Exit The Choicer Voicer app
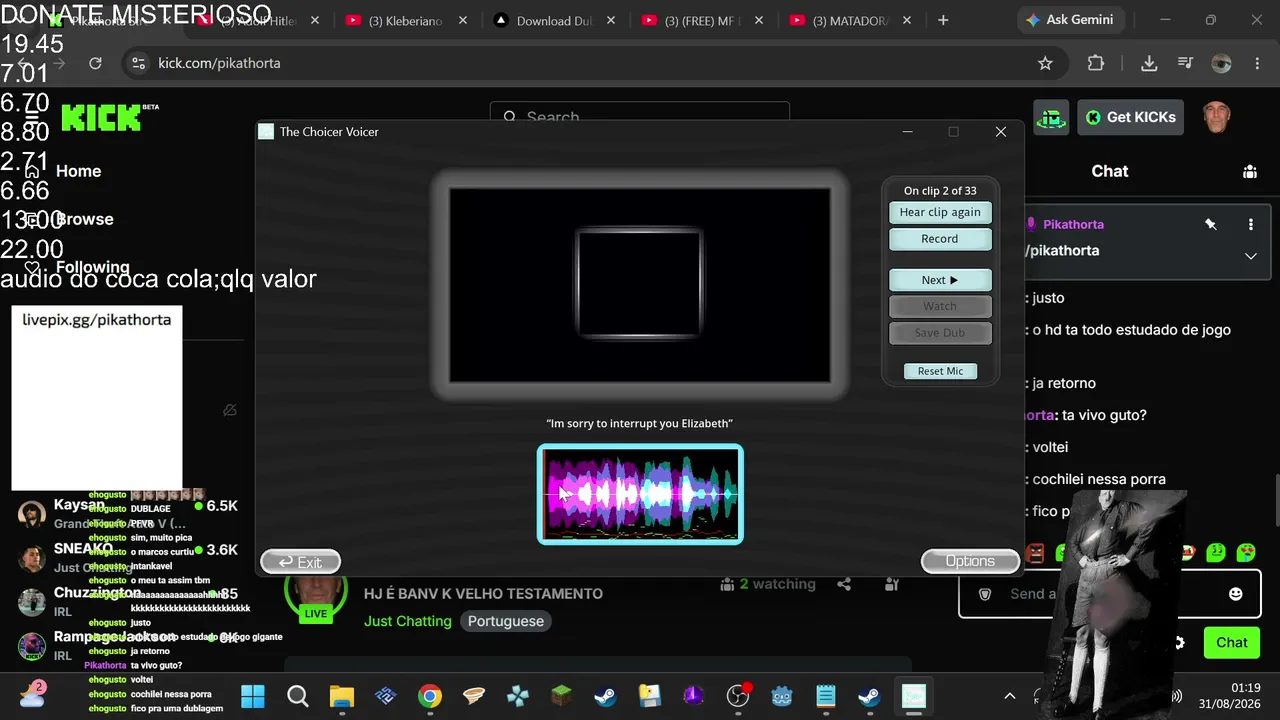The height and width of the screenshot is (720, 1280). [300, 562]
